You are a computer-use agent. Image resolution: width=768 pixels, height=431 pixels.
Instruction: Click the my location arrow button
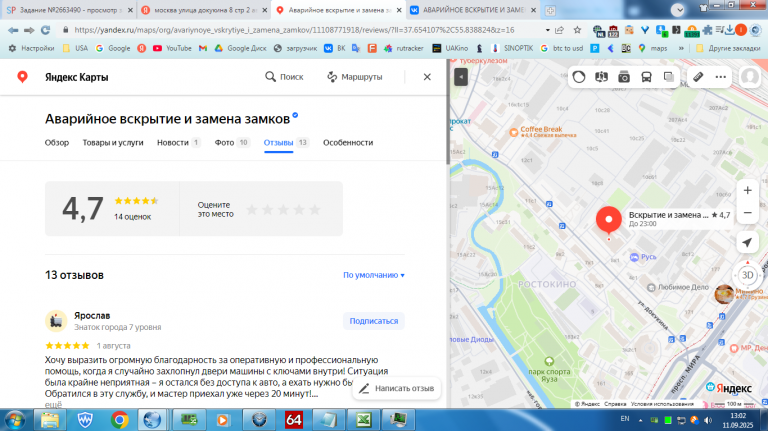[x=747, y=242]
